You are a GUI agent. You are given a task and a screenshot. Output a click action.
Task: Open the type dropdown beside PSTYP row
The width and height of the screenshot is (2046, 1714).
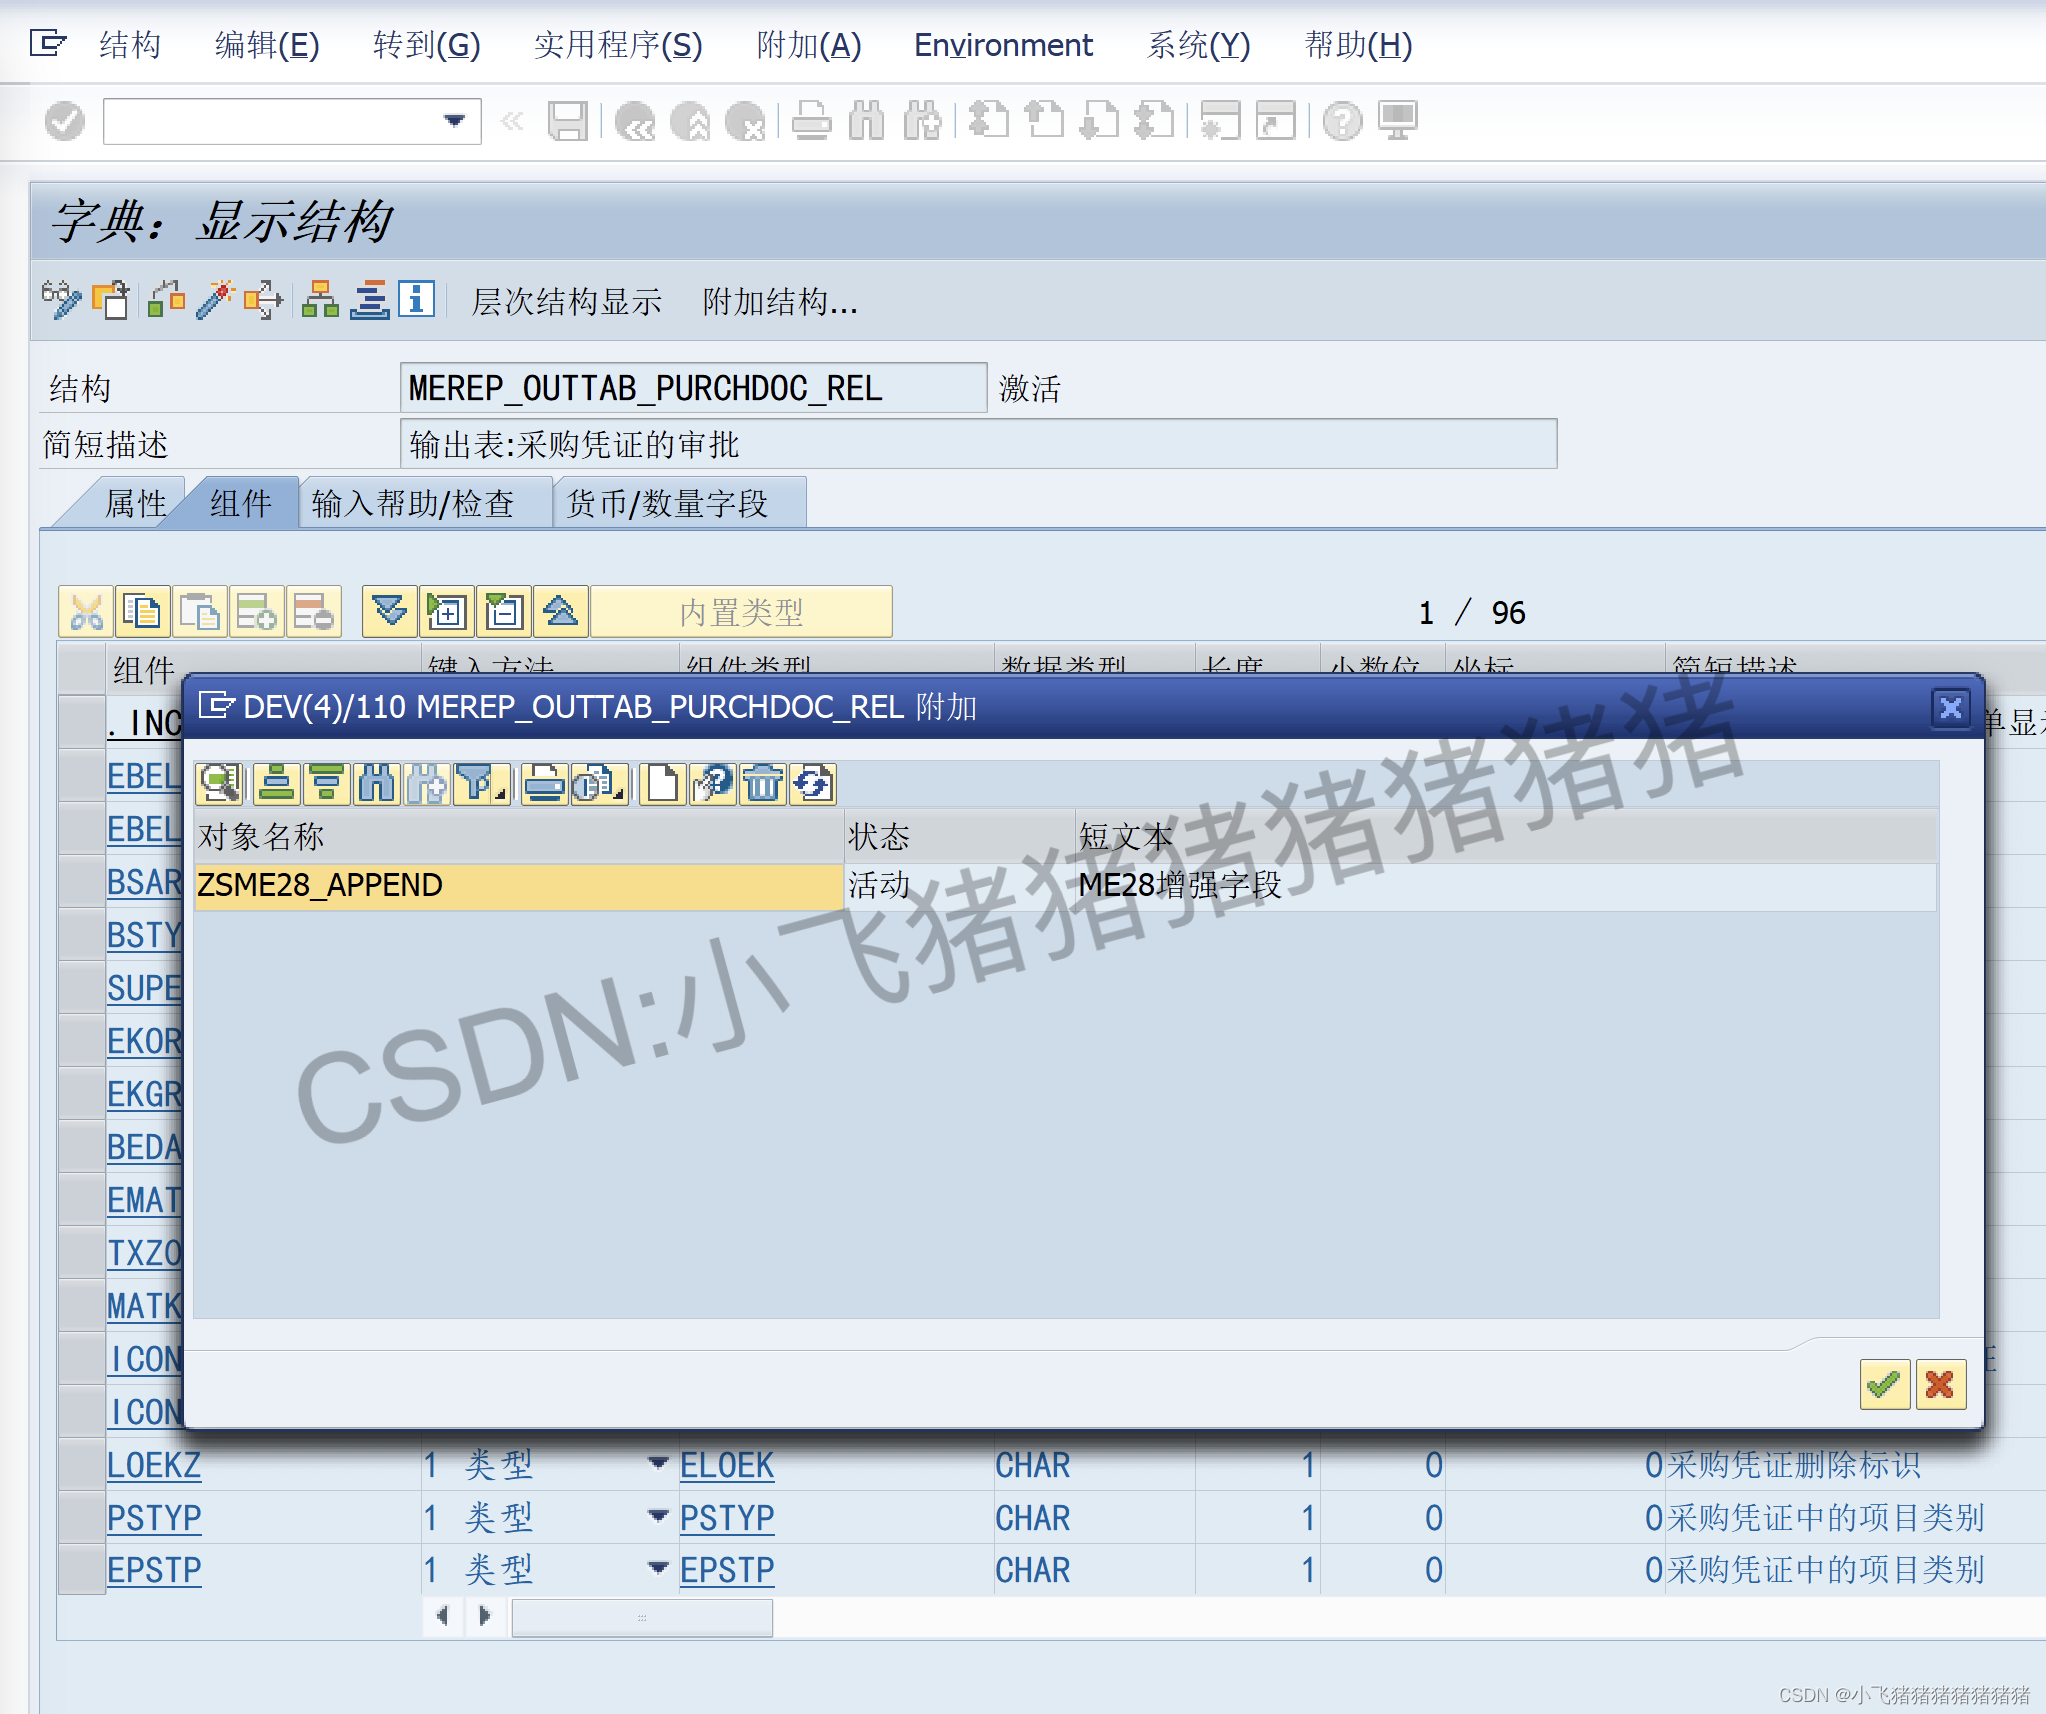pos(658,1518)
